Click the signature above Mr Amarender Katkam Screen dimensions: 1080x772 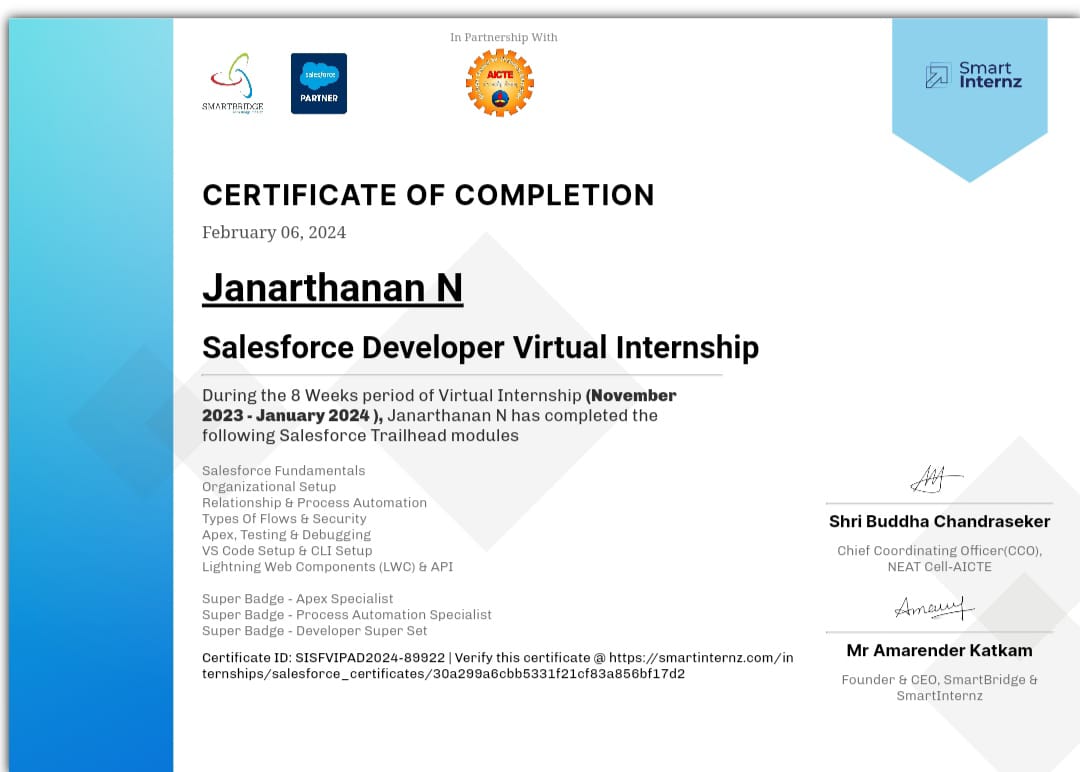934,608
